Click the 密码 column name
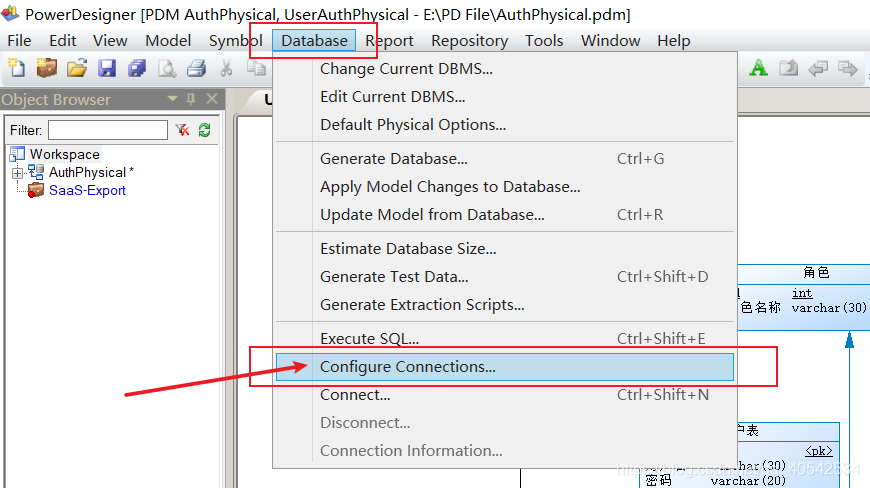Image resolution: width=870 pixels, height=488 pixels. pyautogui.click(x=659, y=480)
